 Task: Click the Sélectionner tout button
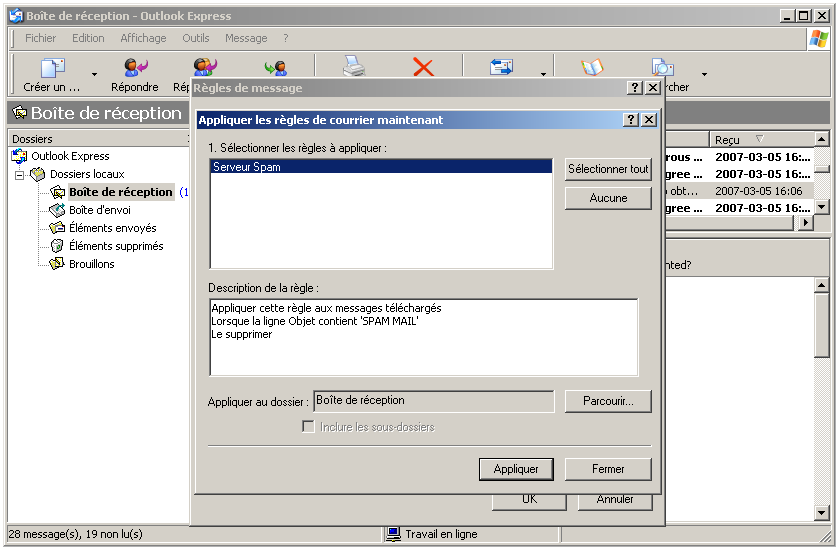point(608,169)
